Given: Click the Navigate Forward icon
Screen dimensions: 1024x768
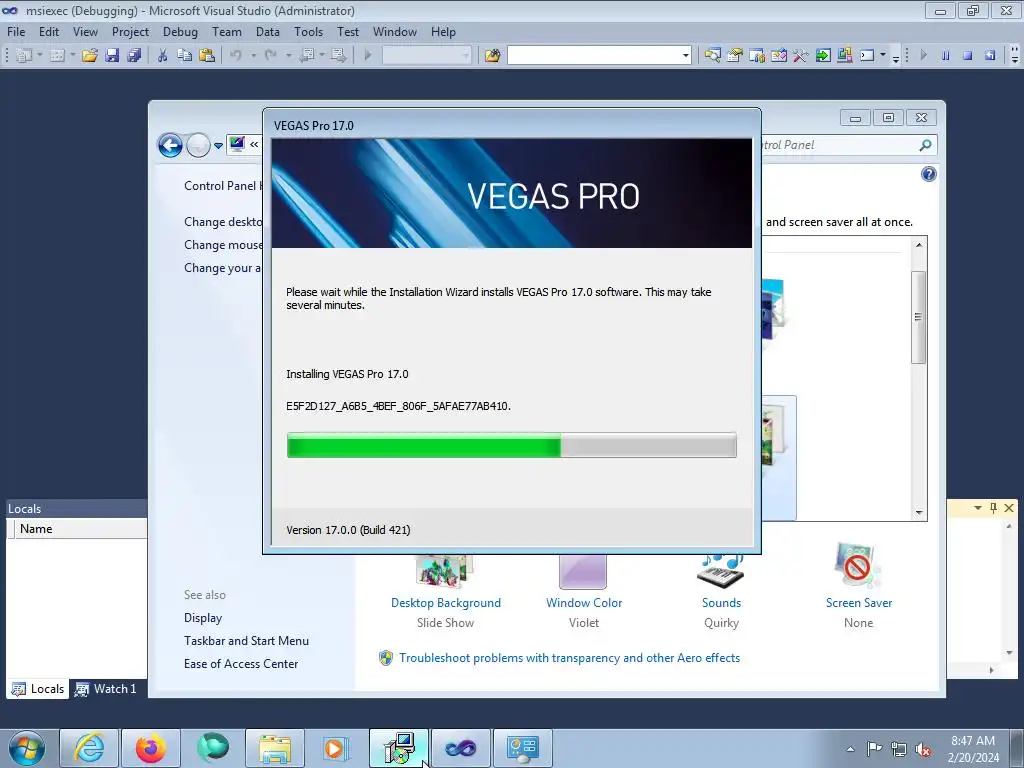Looking at the screenshot, I should coord(338,56).
